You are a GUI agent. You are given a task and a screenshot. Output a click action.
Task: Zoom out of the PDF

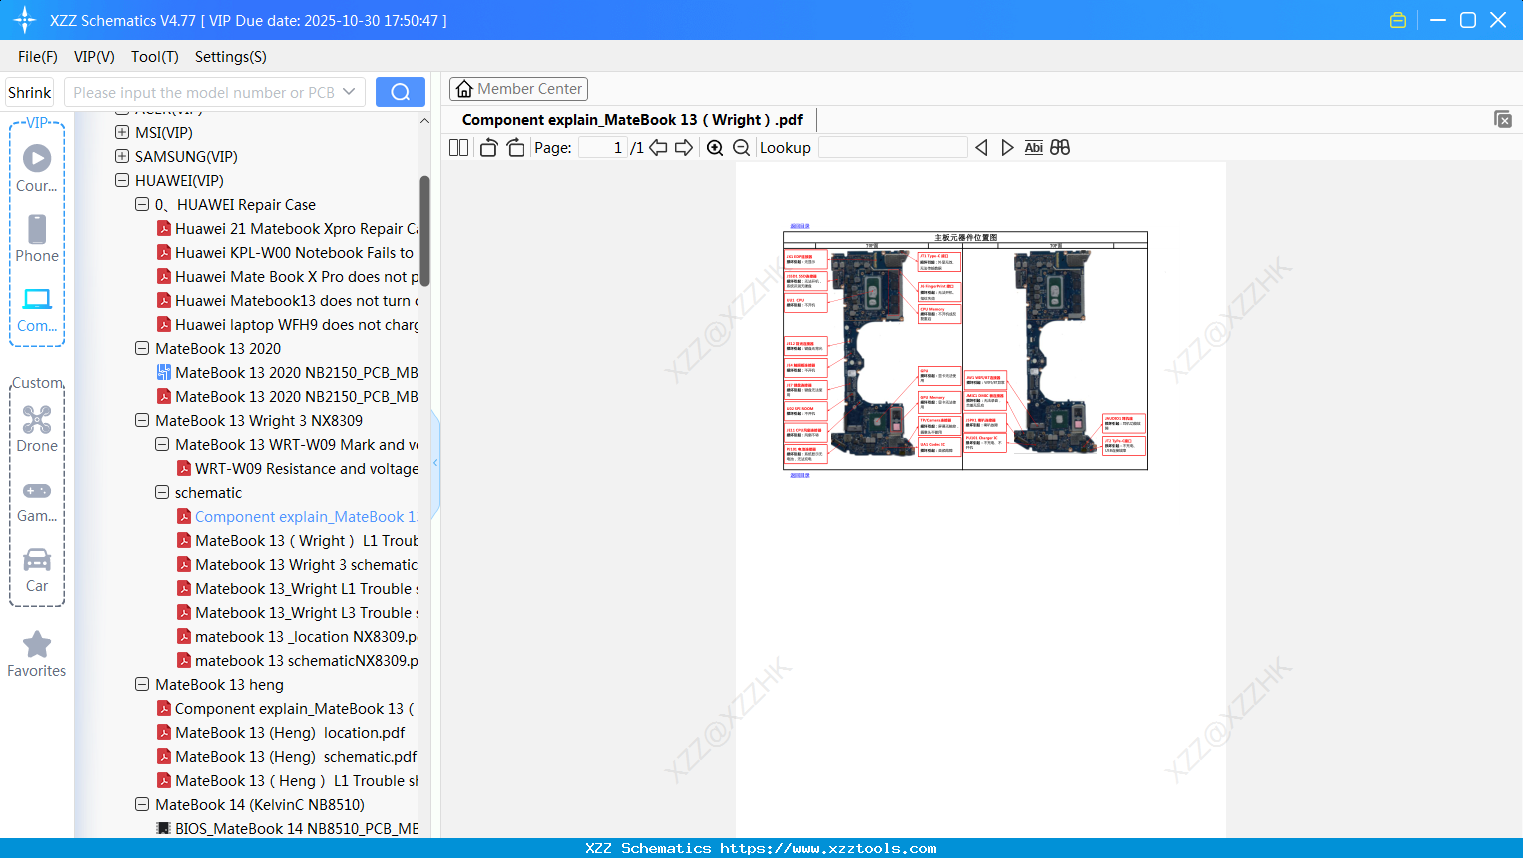click(x=741, y=148)
